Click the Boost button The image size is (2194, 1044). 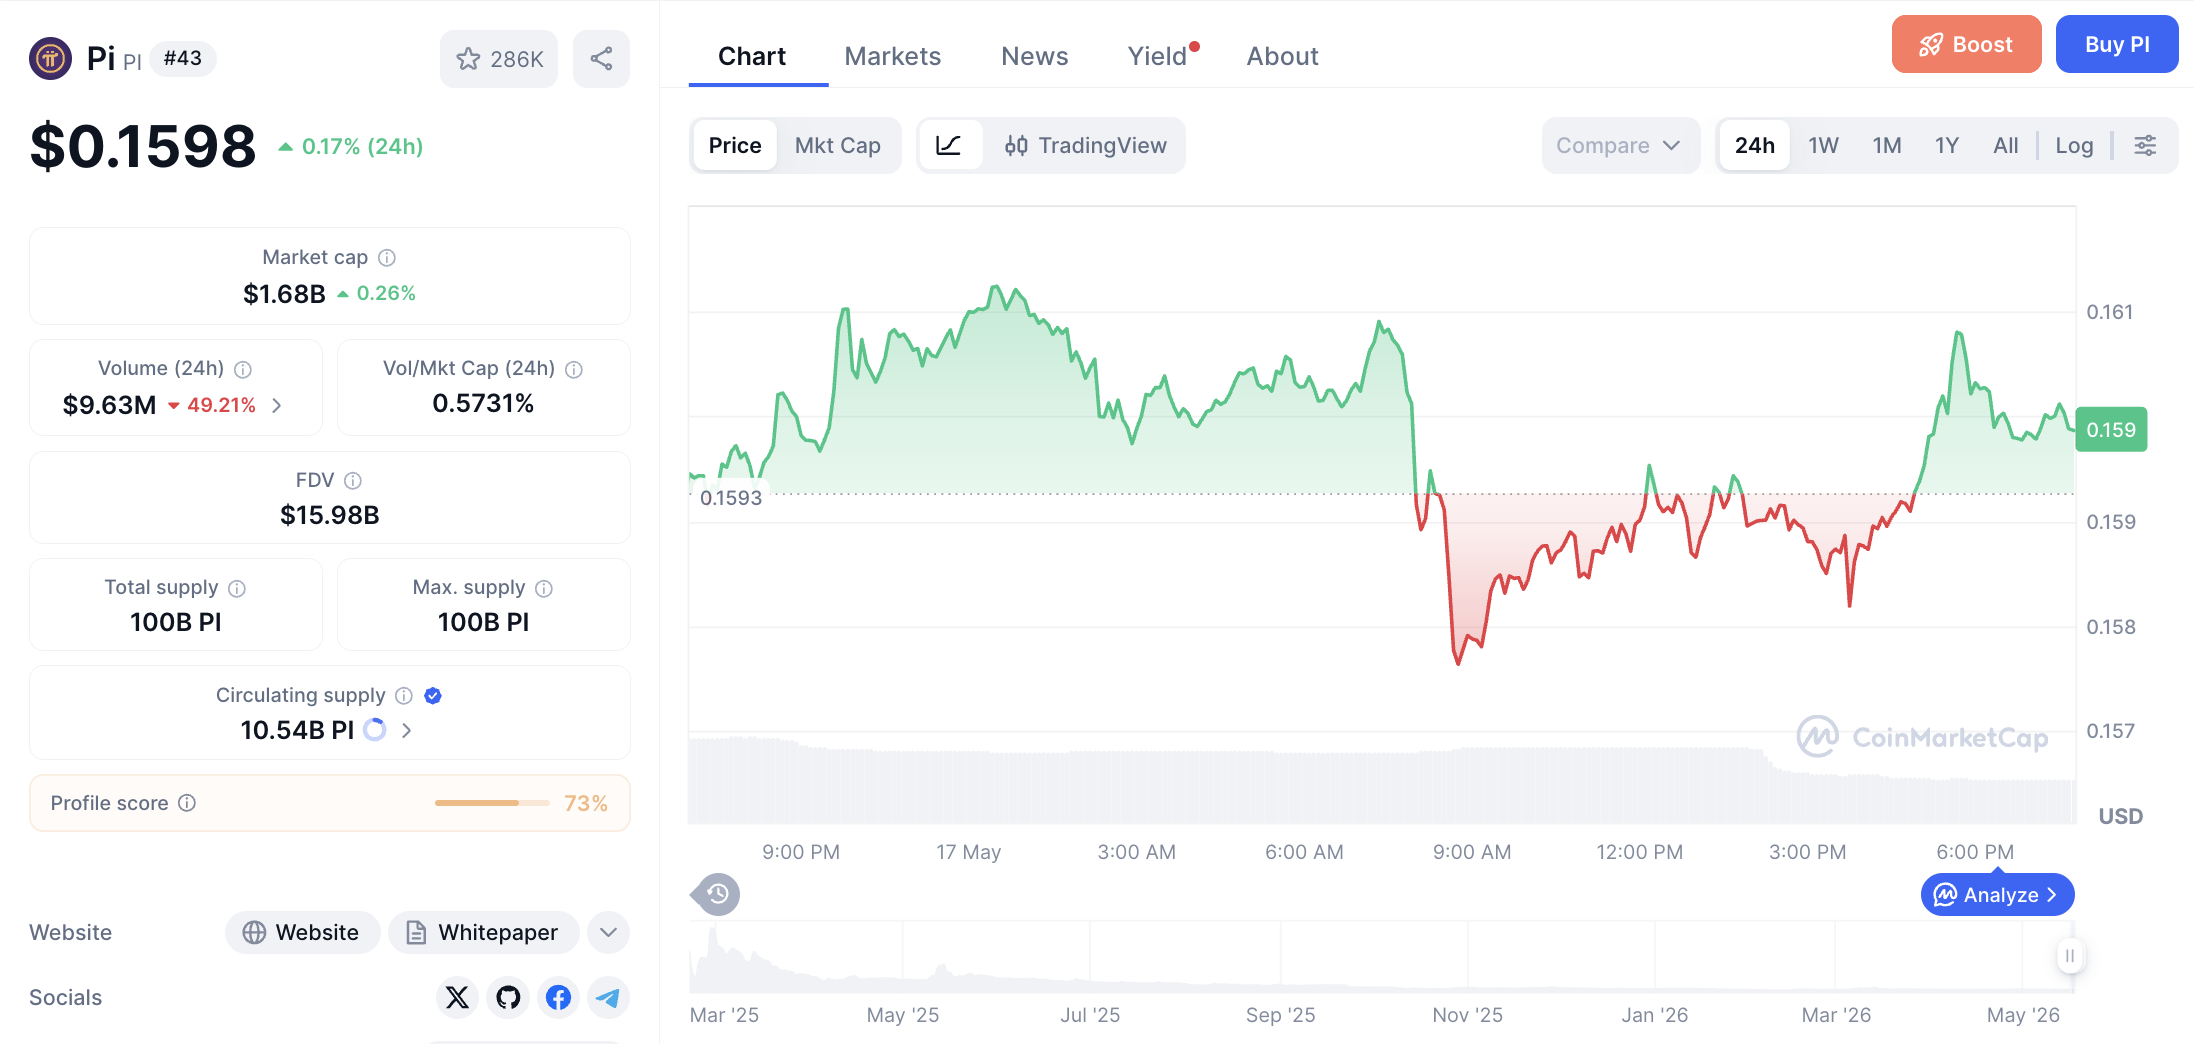(1966, 44)
